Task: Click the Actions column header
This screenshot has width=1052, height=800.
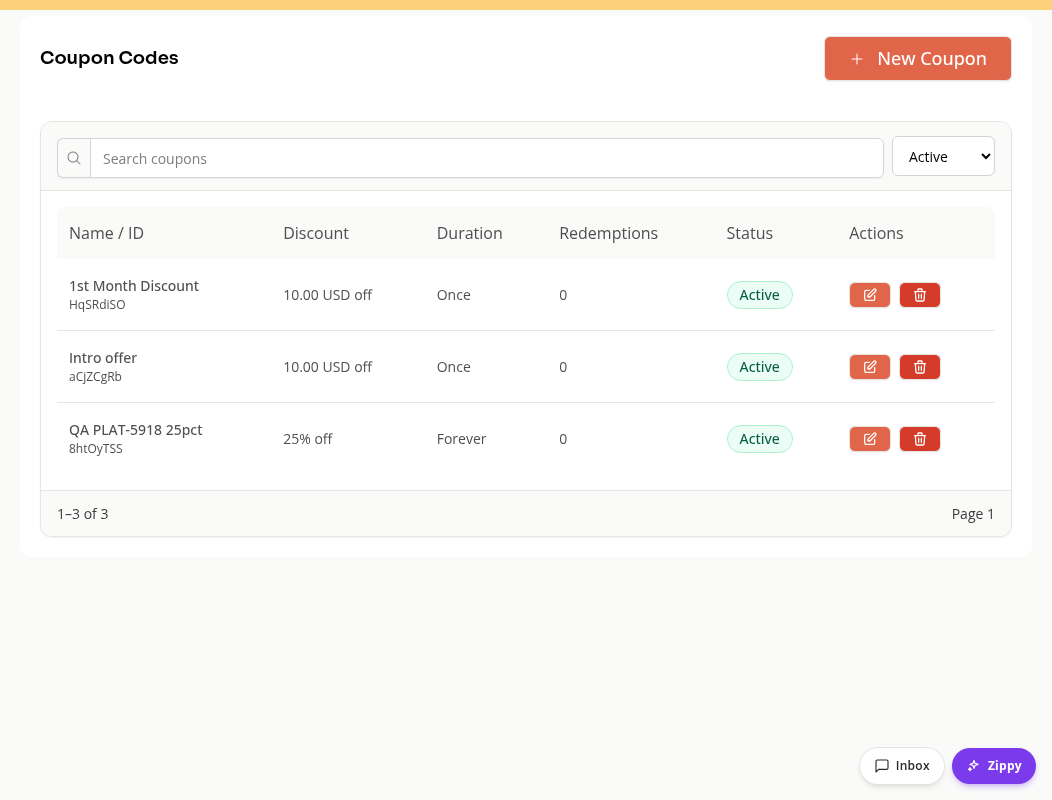Action: (x=876, y=233)
